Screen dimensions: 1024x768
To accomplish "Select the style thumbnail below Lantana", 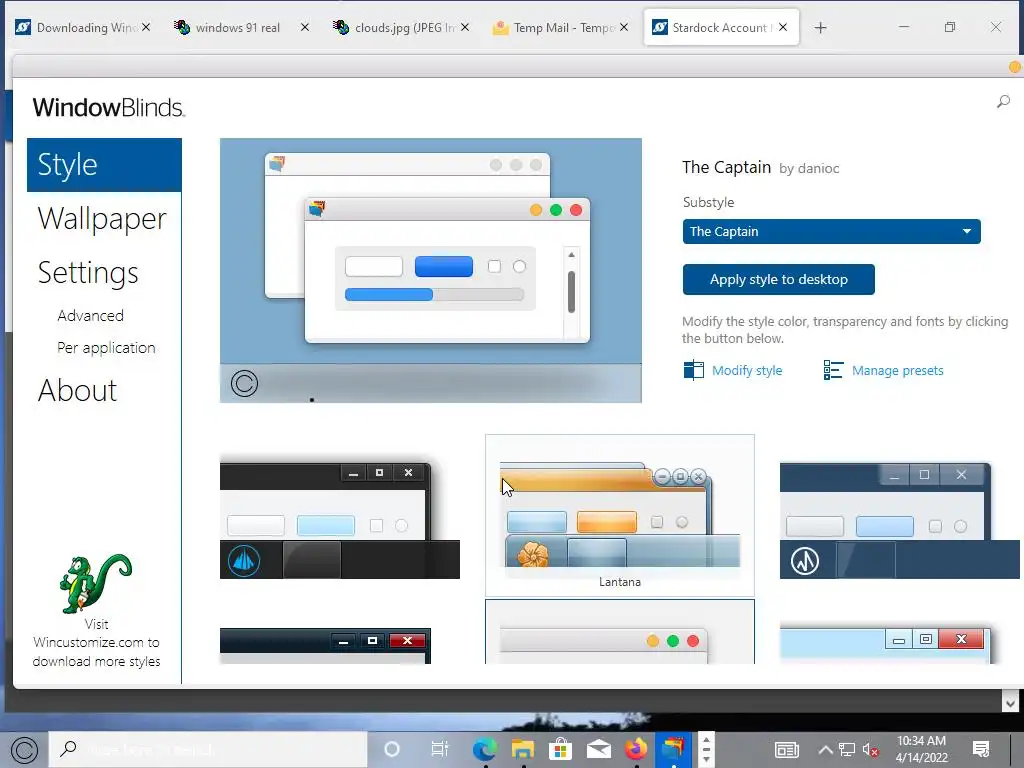I will click(x=620, y=632).
